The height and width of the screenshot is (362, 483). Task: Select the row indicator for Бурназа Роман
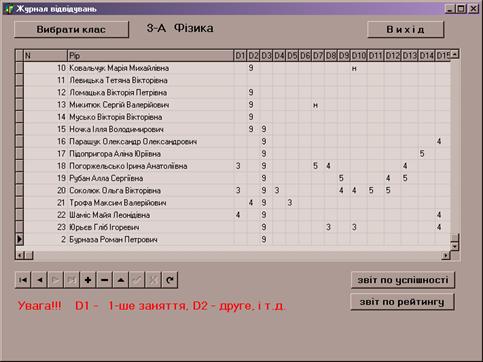pyautogui.click(x=20, y=239)
